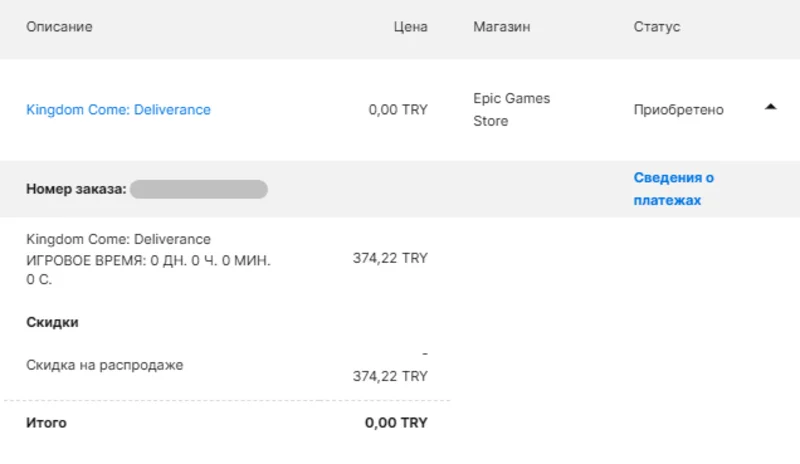This screenshot has width=800, height=464.
Task: Click the Kingdom Come: Deliverance line item name
Action: tap(118, 239)
